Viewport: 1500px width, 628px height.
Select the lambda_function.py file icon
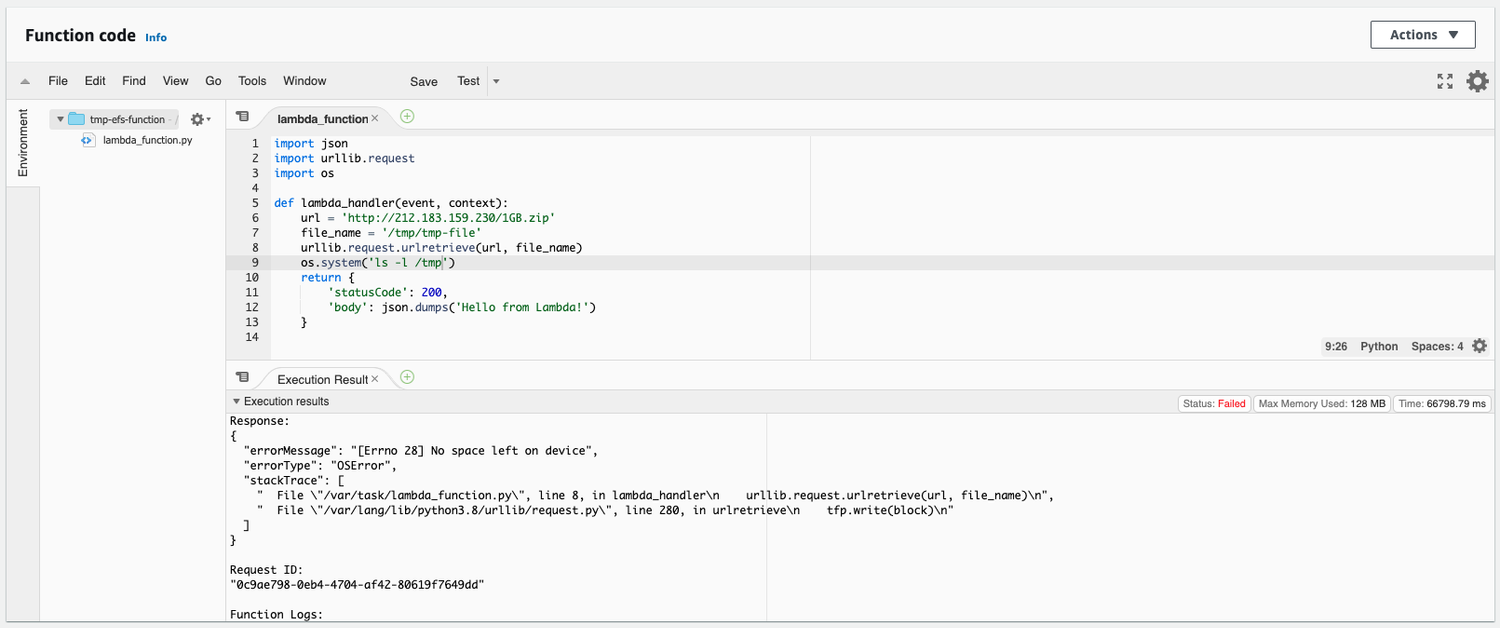88,140
